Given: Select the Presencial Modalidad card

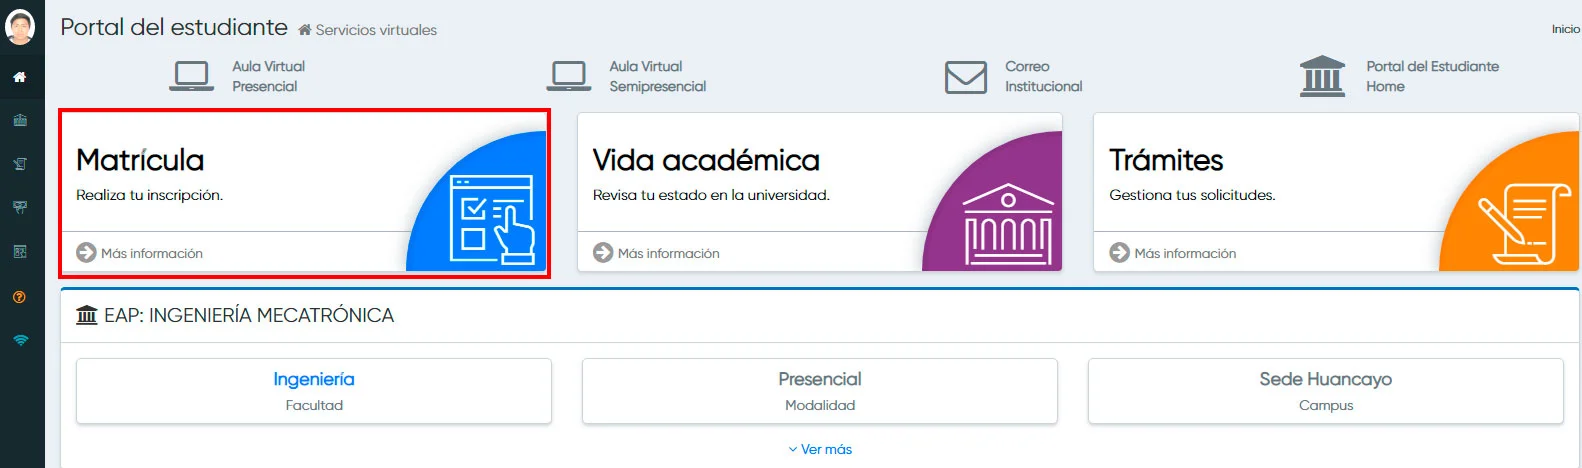Looking at the screenshot, I should coord(820,390).
